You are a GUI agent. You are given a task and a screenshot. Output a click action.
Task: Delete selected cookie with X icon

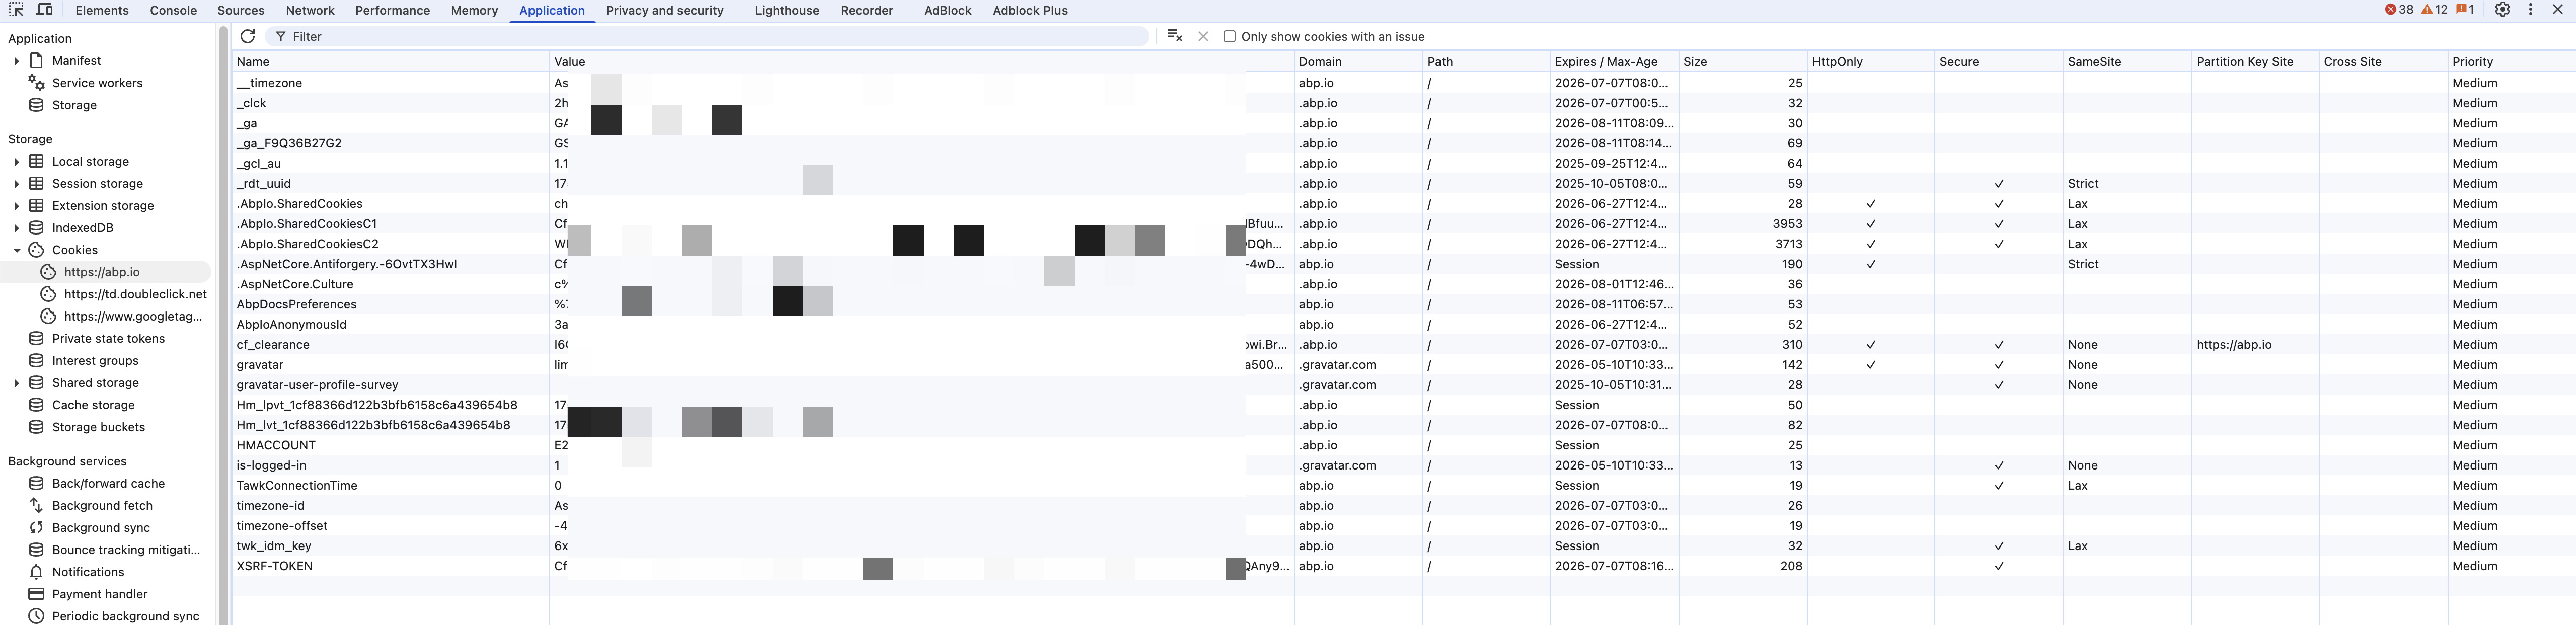pyautogui.click(x=1203, y=36)
